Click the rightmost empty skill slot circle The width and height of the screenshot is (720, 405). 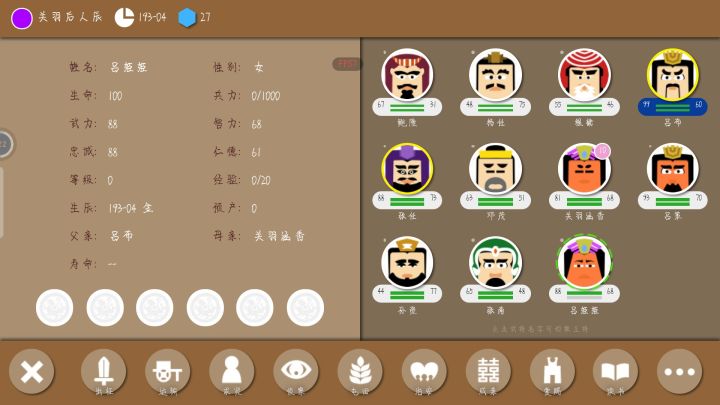point(305,308)
